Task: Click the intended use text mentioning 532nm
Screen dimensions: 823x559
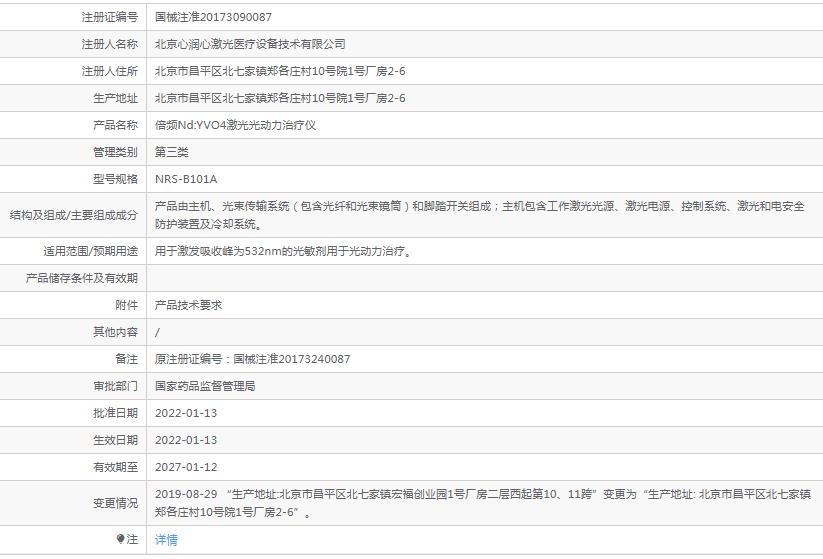Action: pos(283,251)
